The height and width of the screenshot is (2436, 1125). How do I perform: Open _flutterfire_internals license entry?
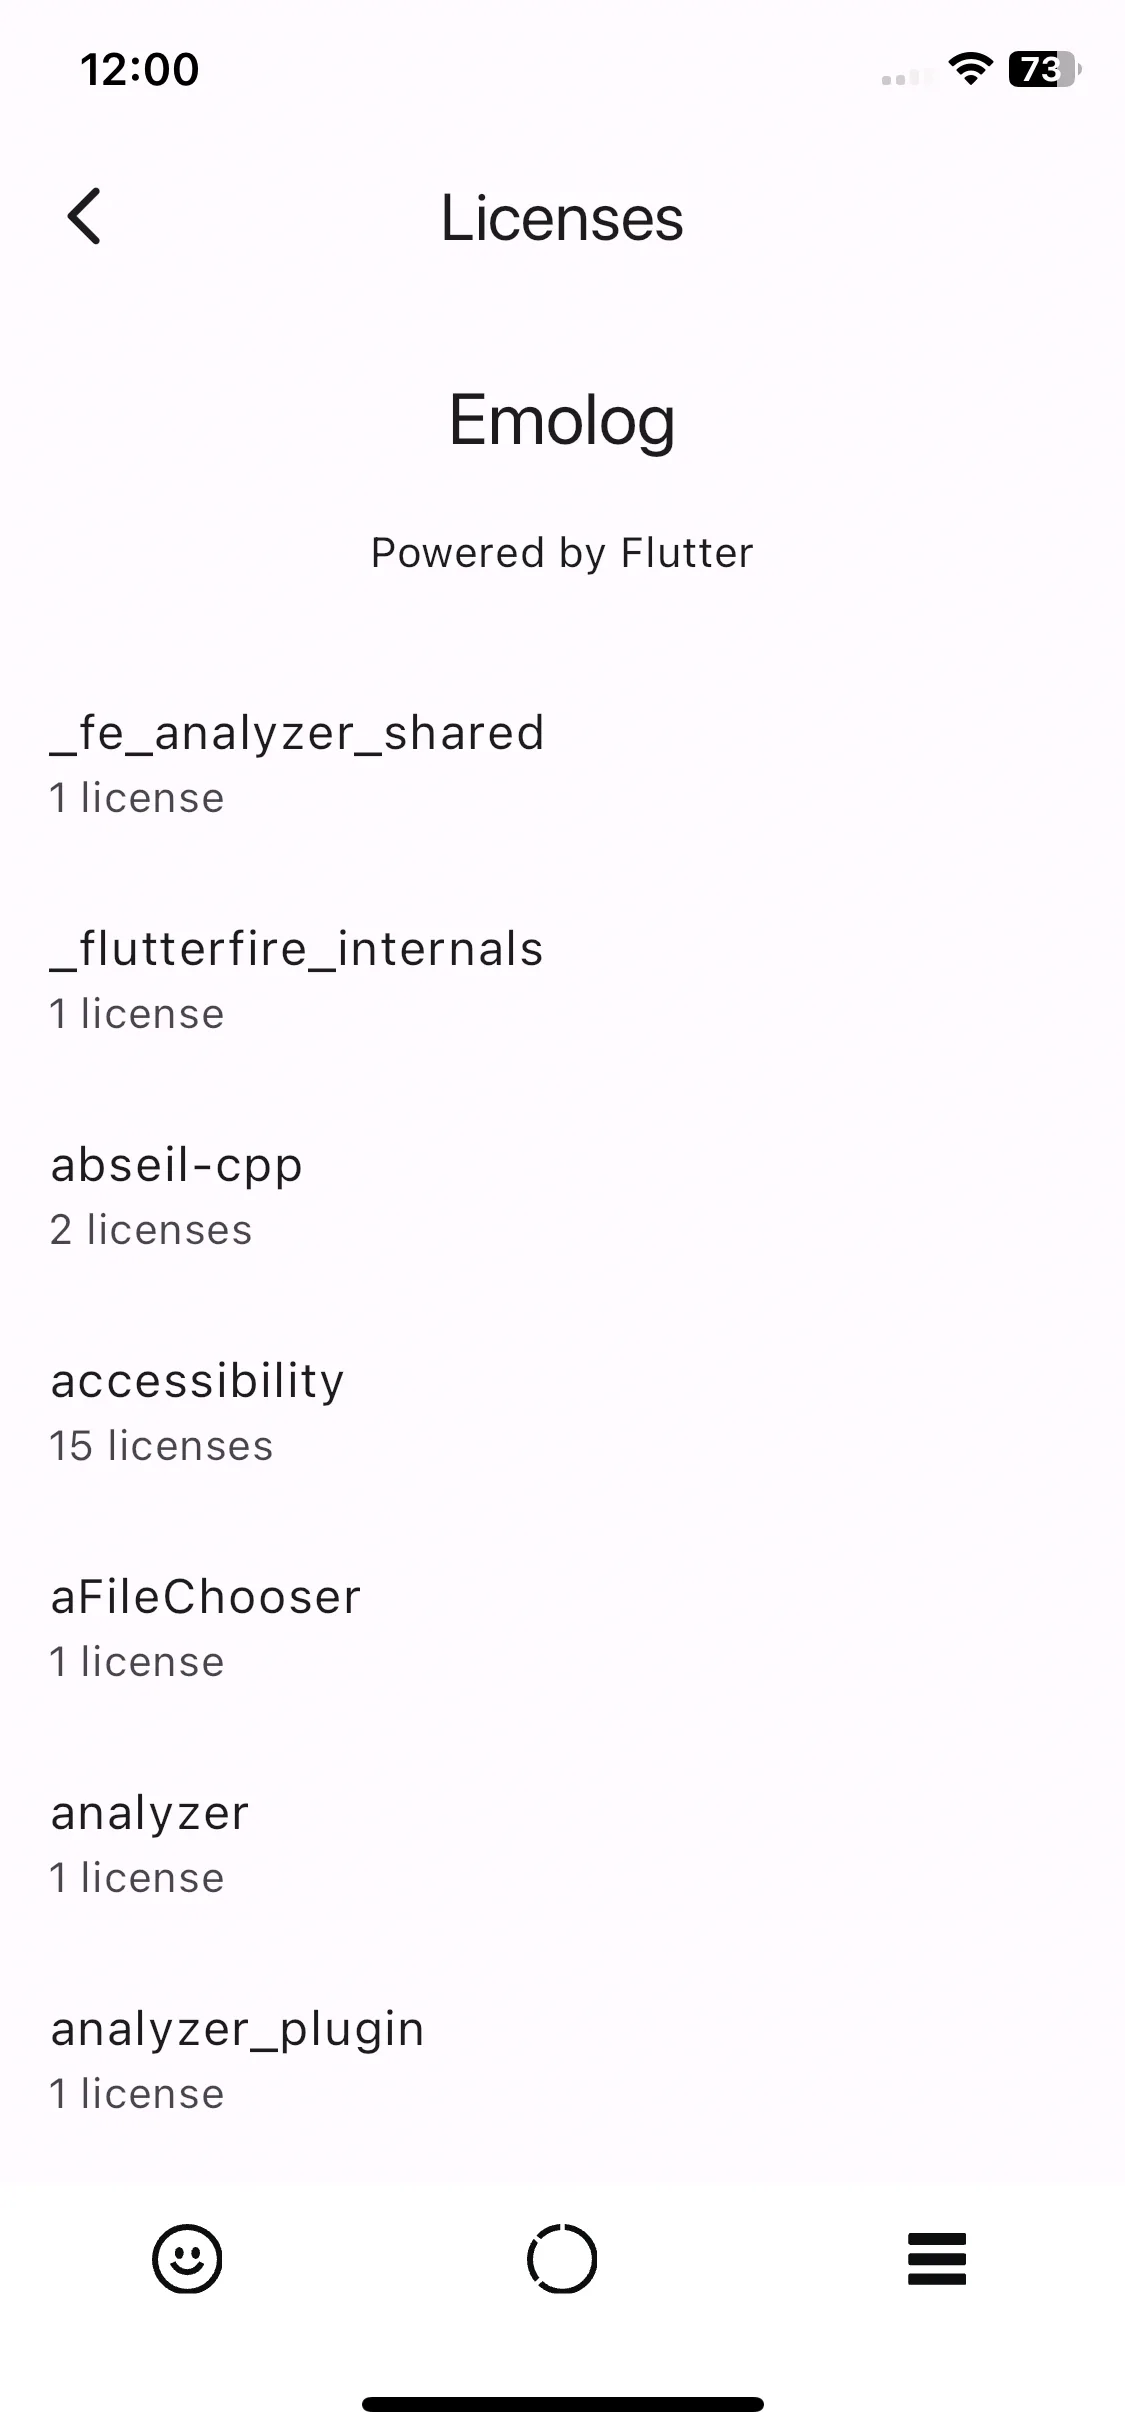562,980
